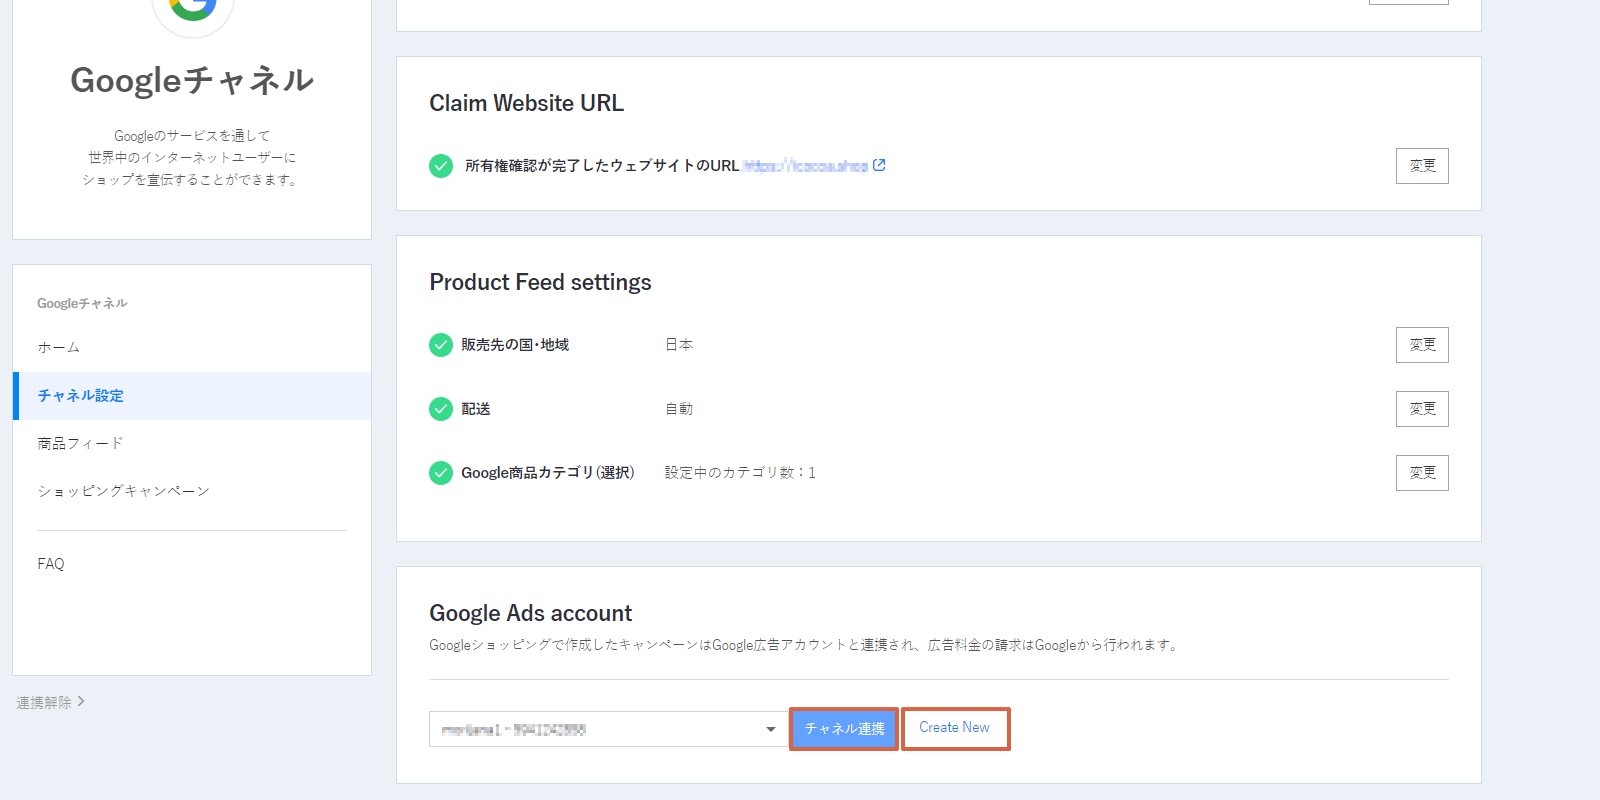1600x800 pixels.
Task: Click the blue チャネル連携 button
Action: pos(844,729)
